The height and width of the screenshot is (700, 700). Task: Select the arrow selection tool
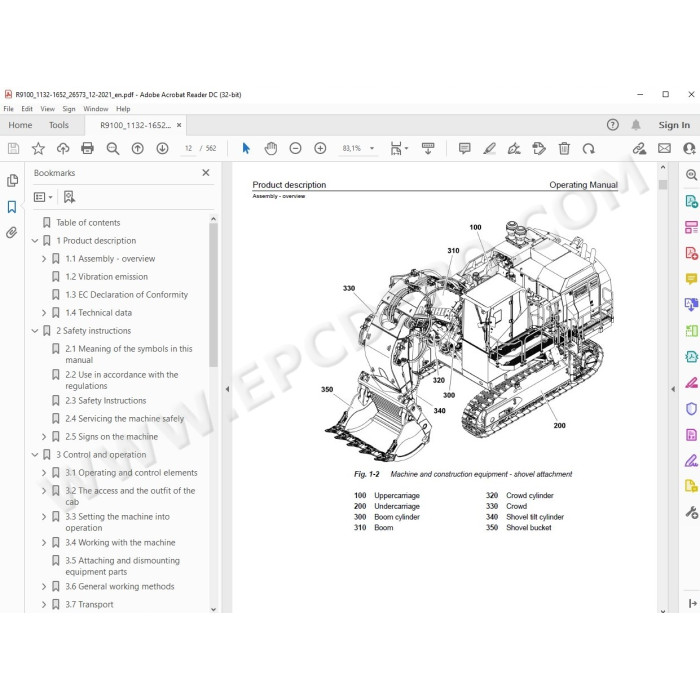point(246,148)
